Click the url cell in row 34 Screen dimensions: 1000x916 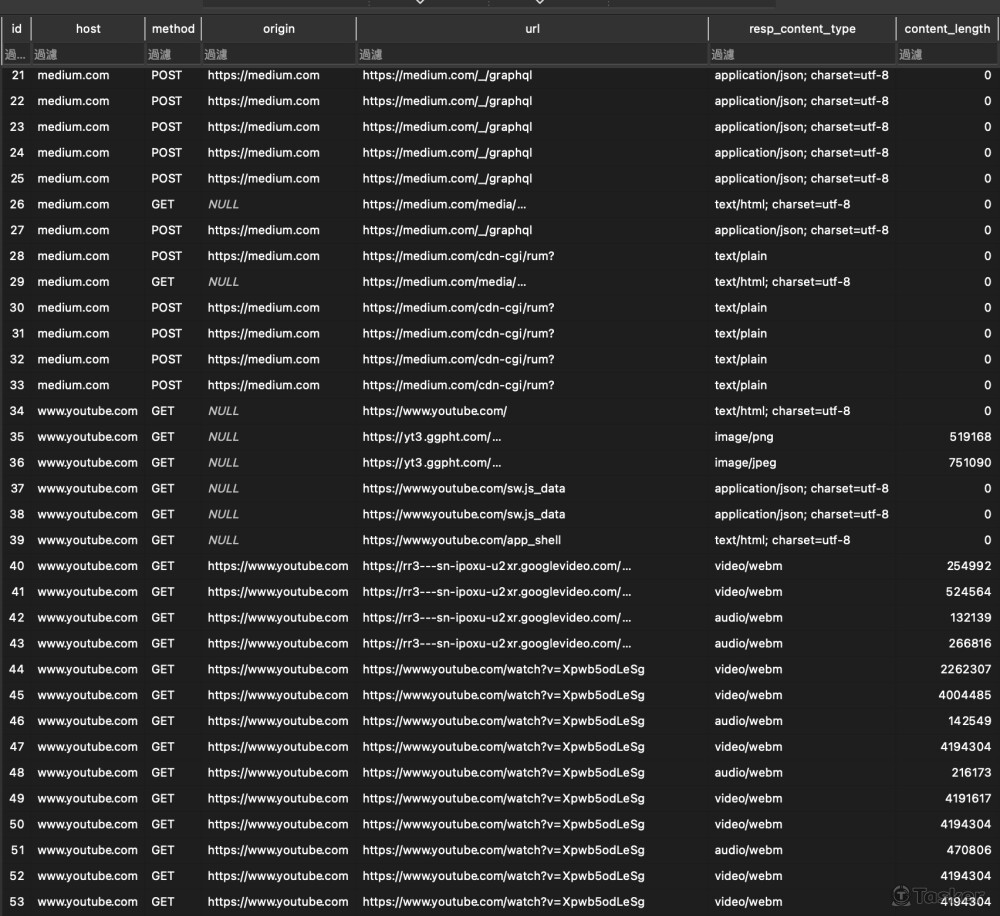coord(435,411)
